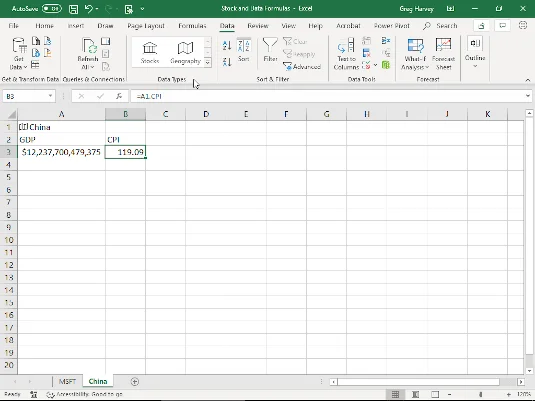Screen dimensions: 535x401
Task: Toggle the AutoSave switch
Action: coord(52,9)
